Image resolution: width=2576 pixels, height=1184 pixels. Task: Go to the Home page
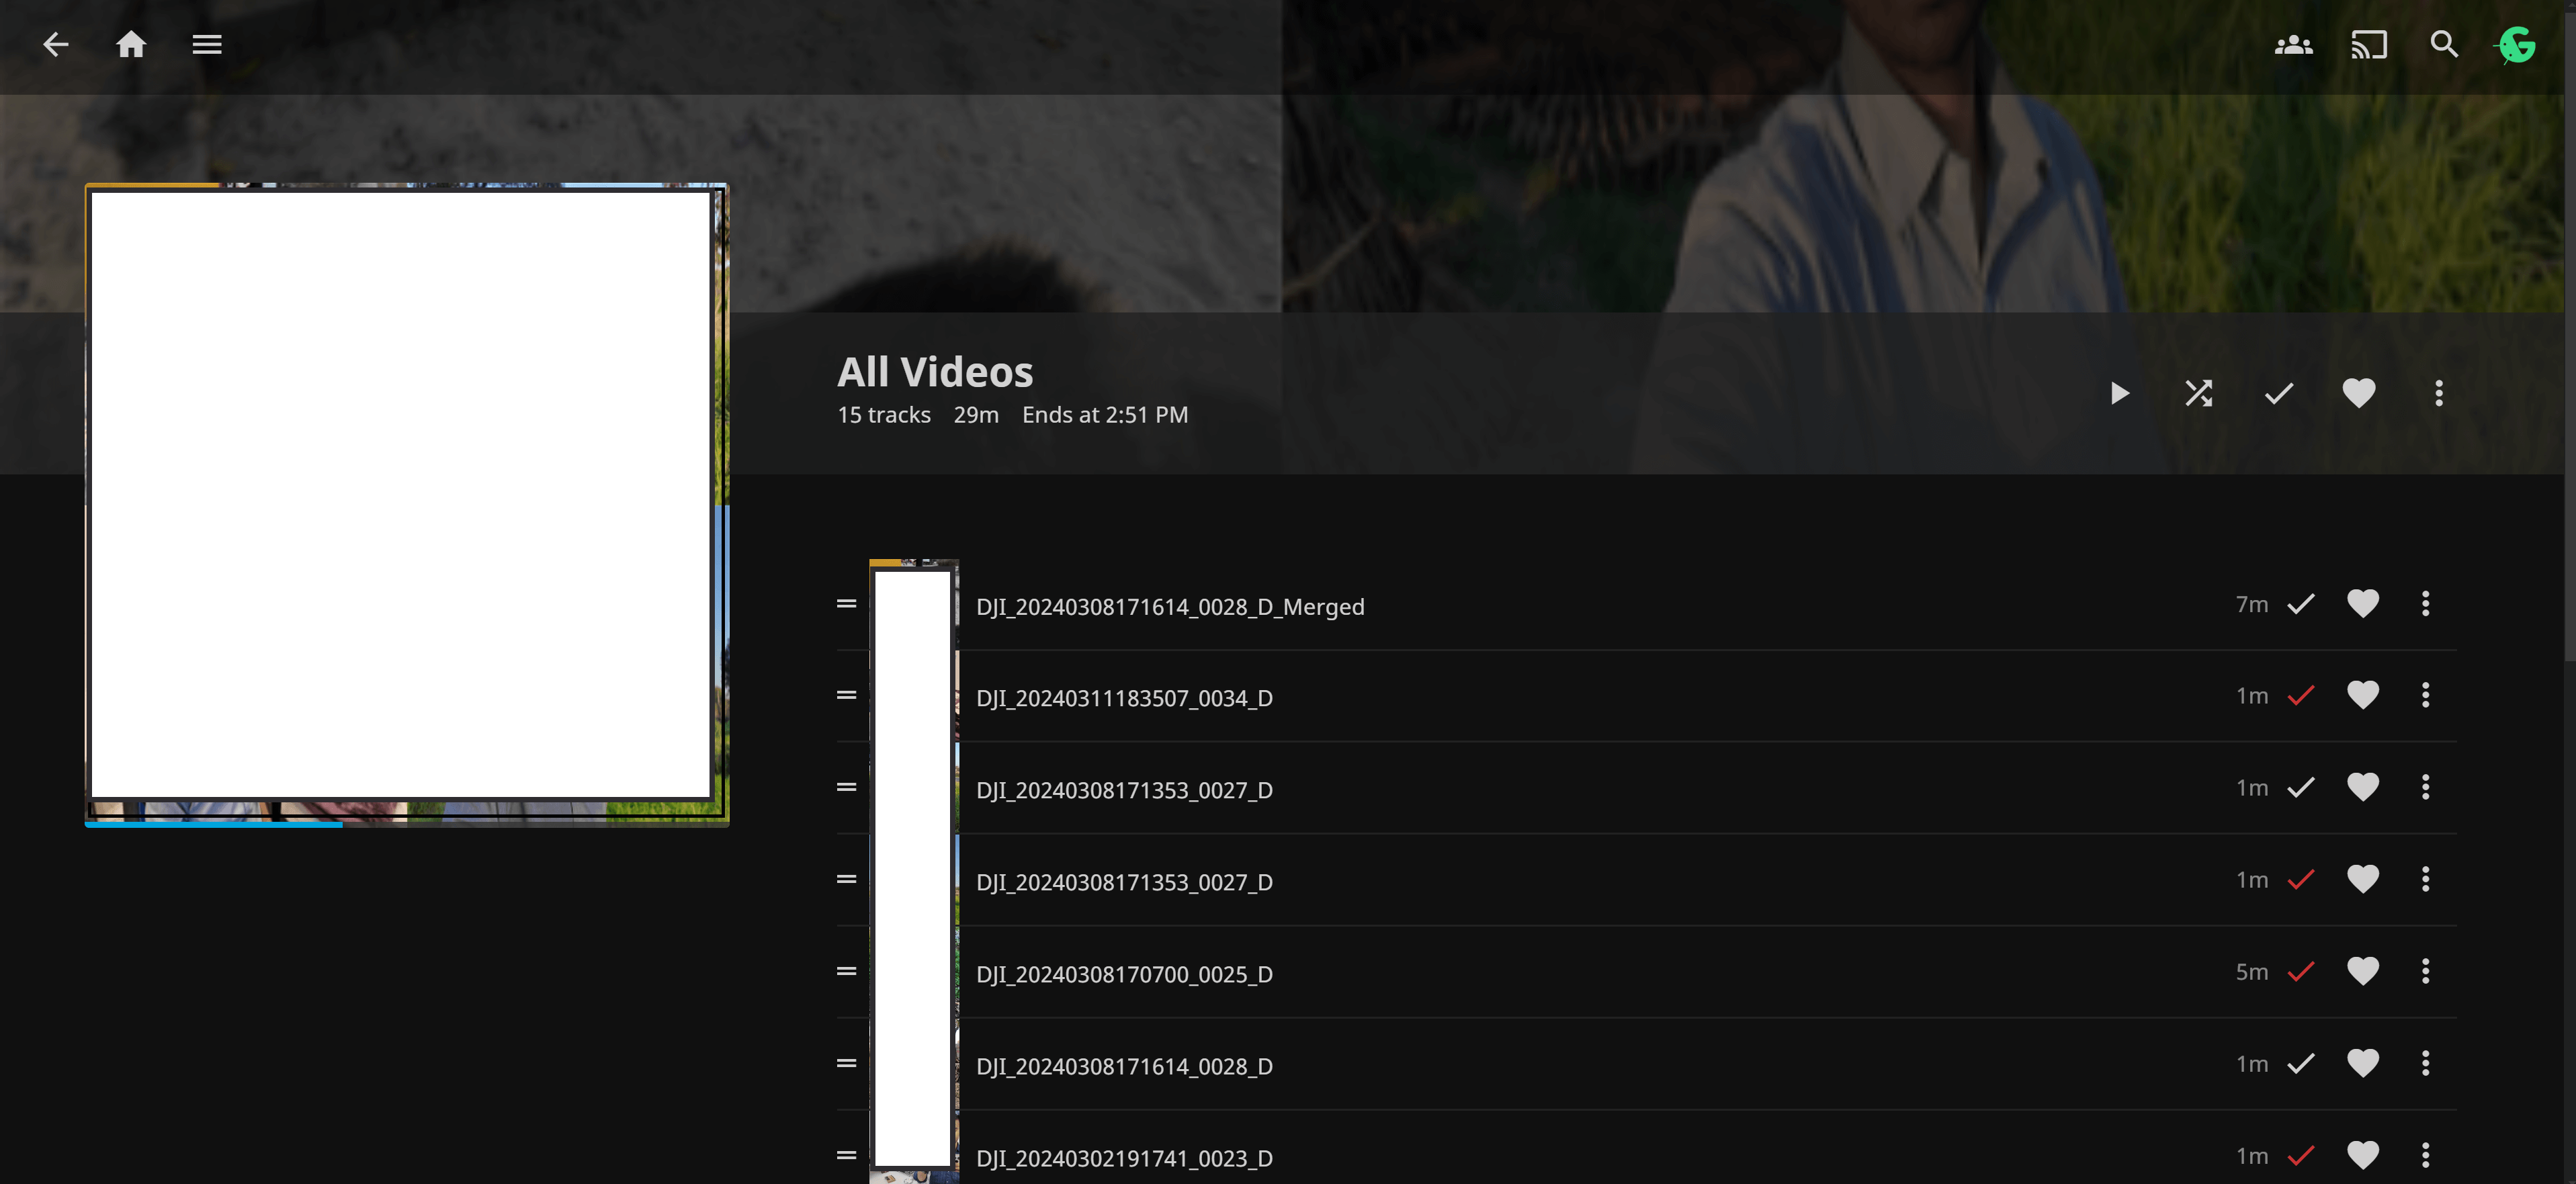(131, 44)
